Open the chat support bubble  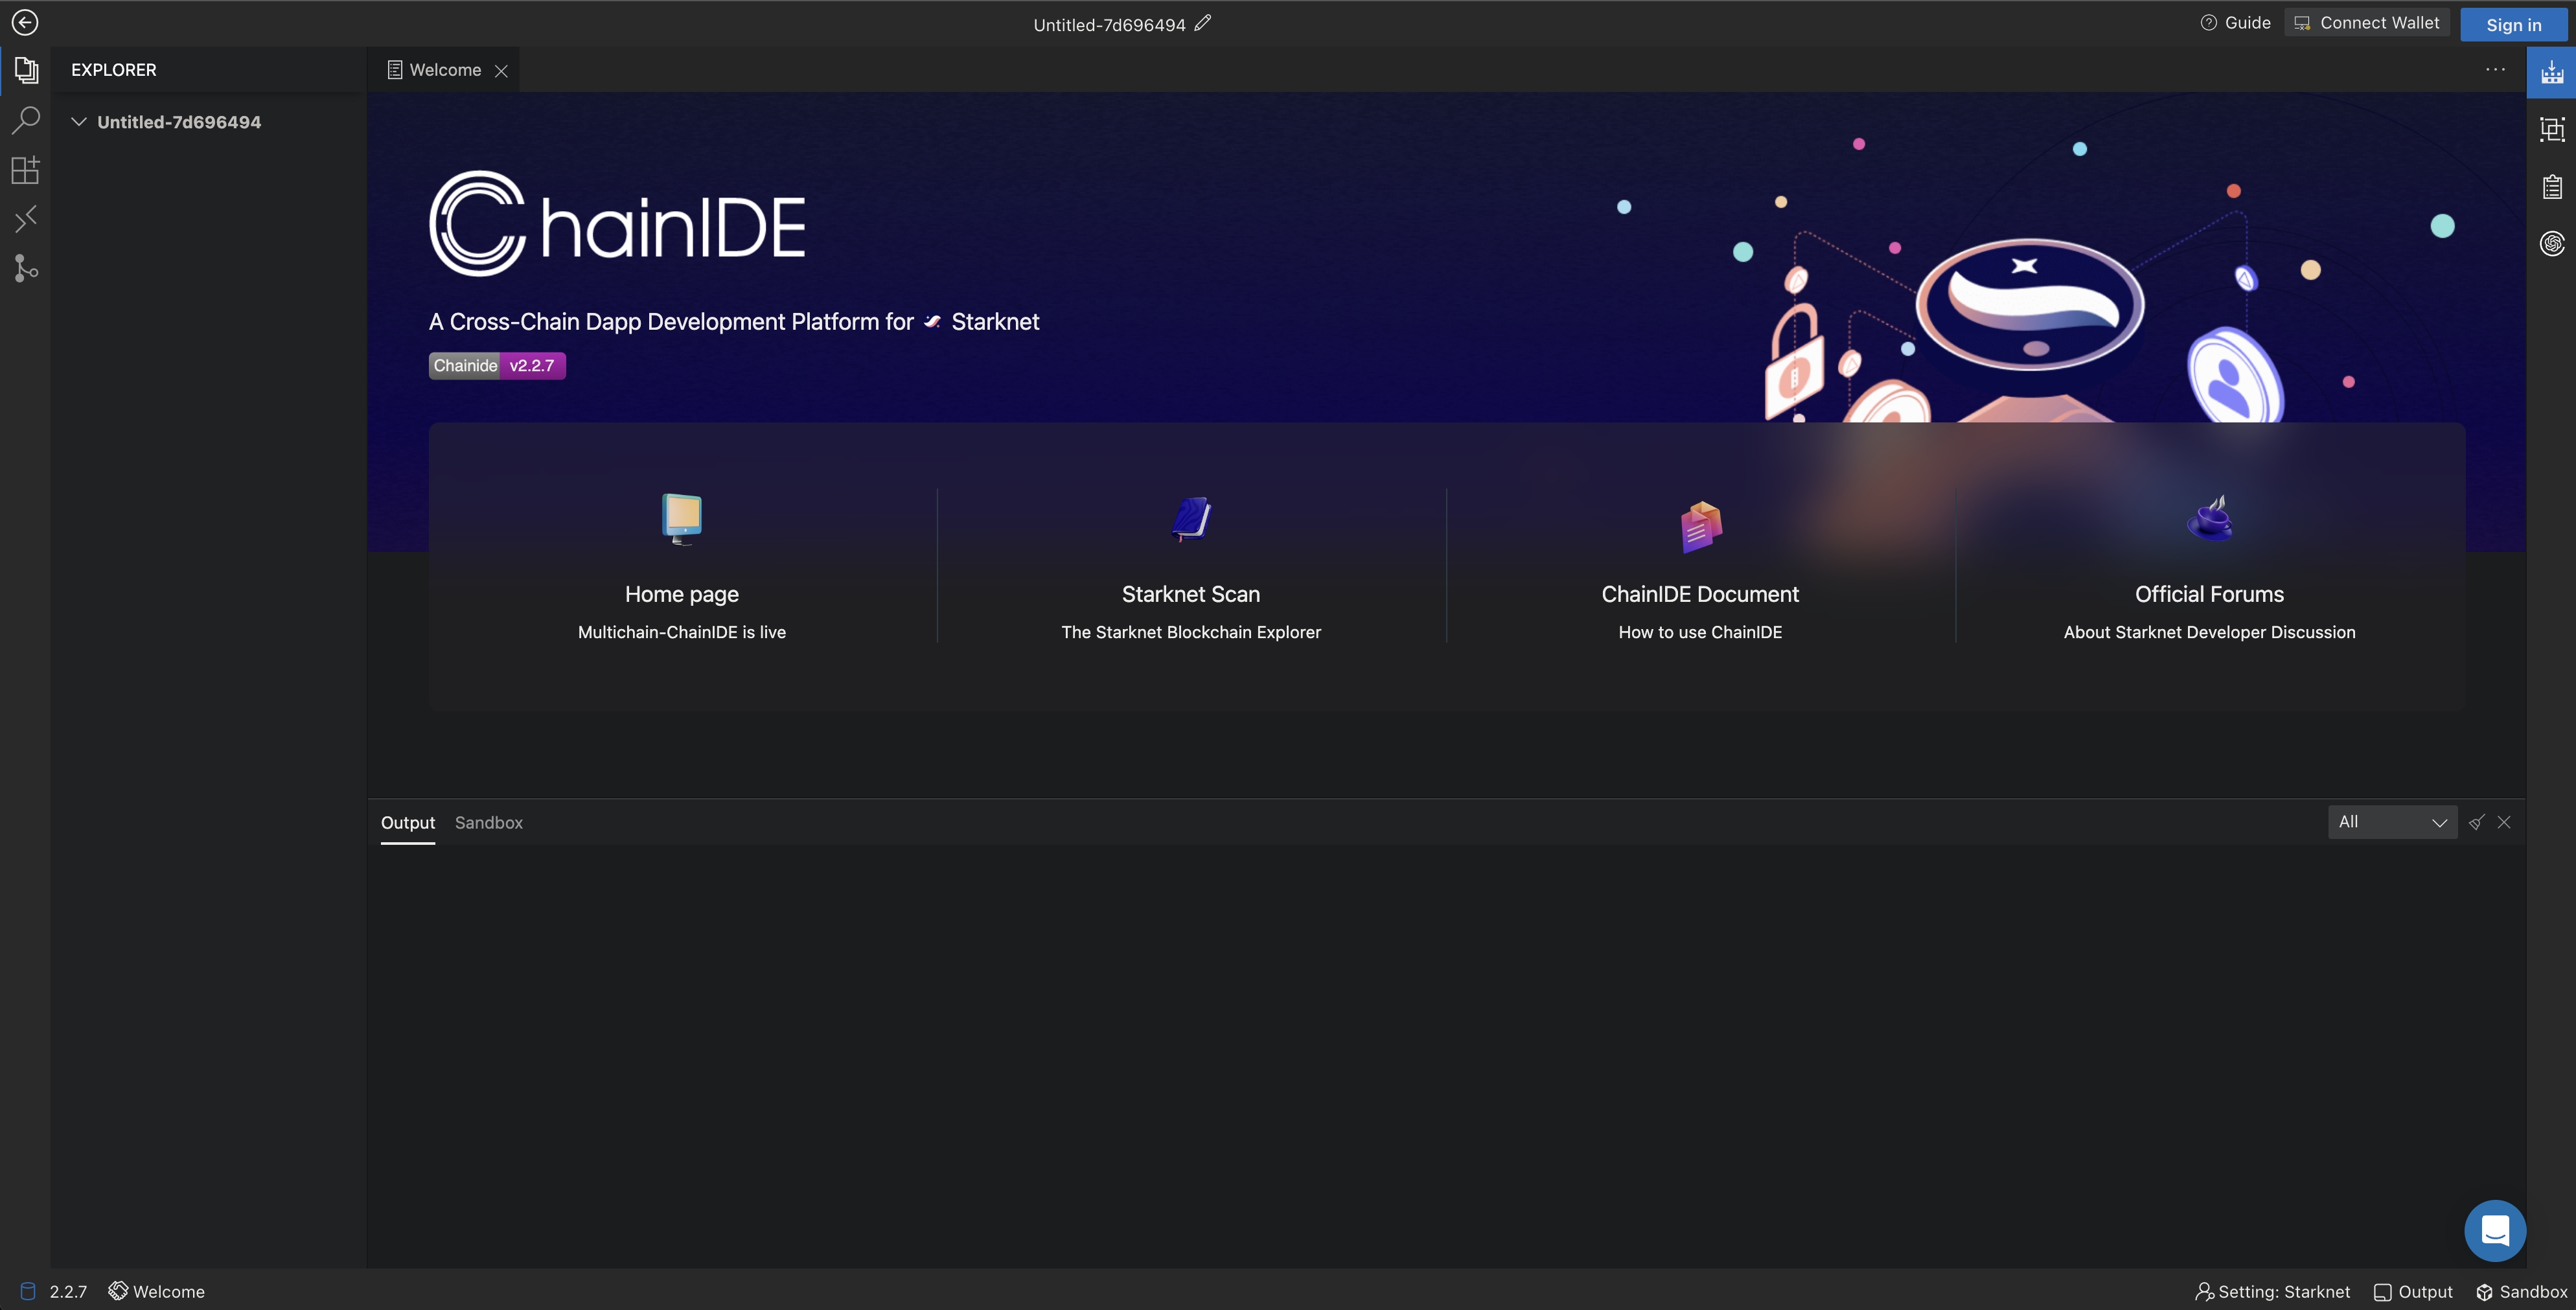[2494, 1230]
